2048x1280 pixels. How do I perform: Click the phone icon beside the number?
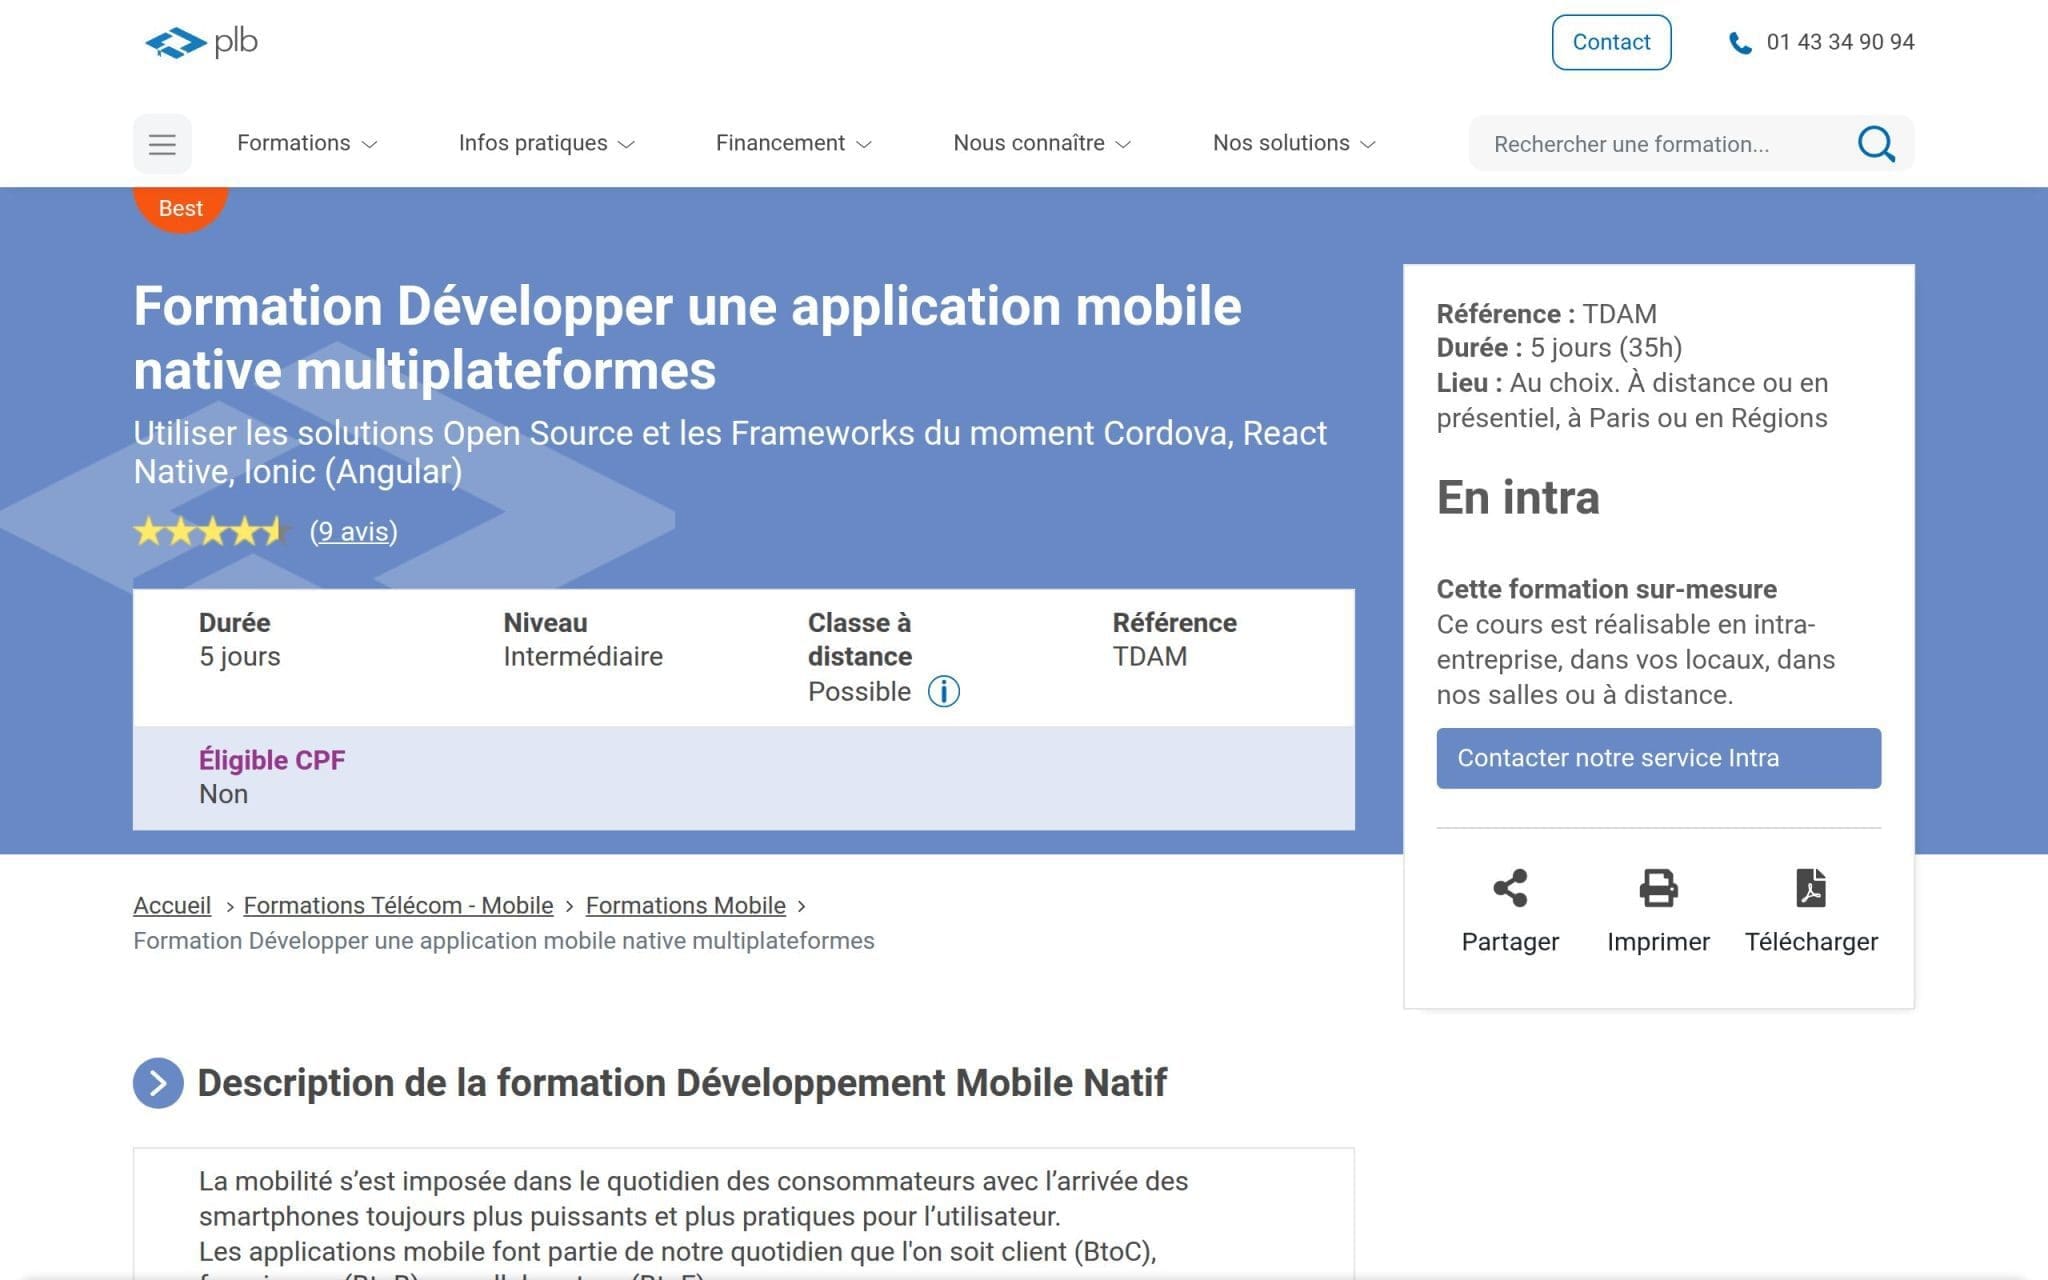[x=1740, y=43]
